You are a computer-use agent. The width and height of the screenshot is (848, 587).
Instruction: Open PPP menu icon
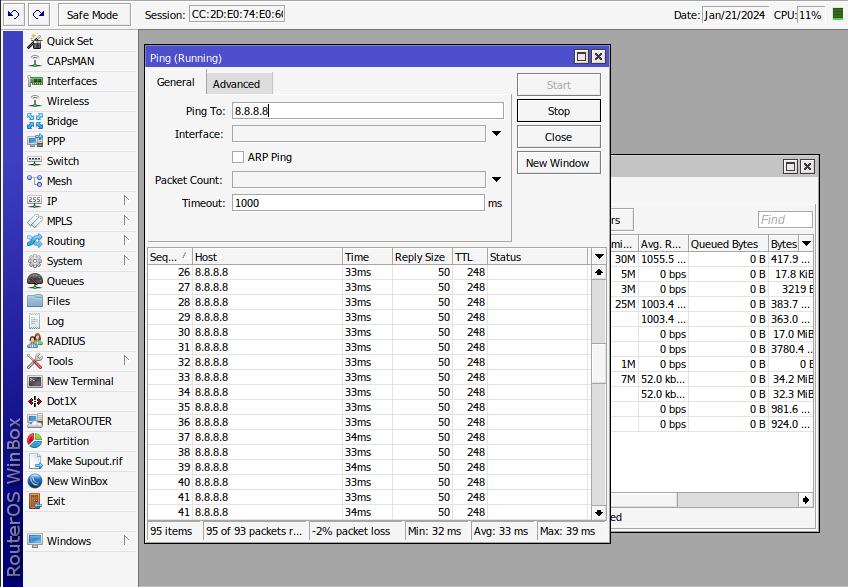35,141
